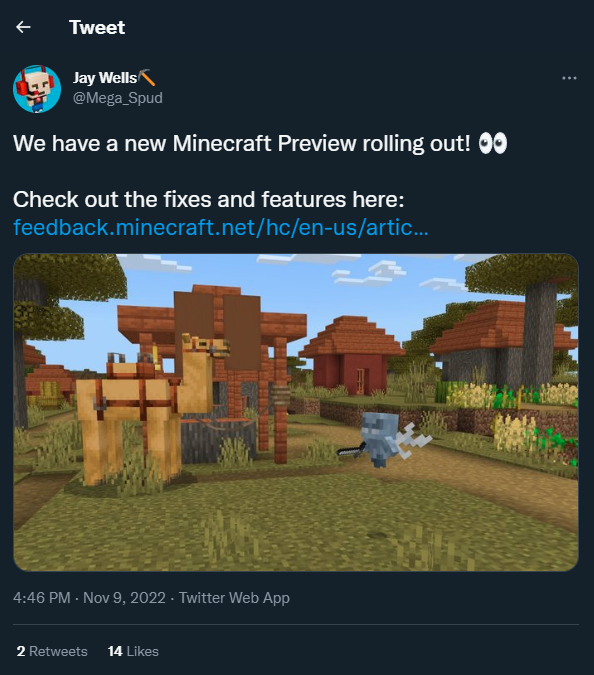Open the @Mega_Spud handle link
The width and height of the screenshot is (594, 675).
pyautogui.click(x=118, y=98)
